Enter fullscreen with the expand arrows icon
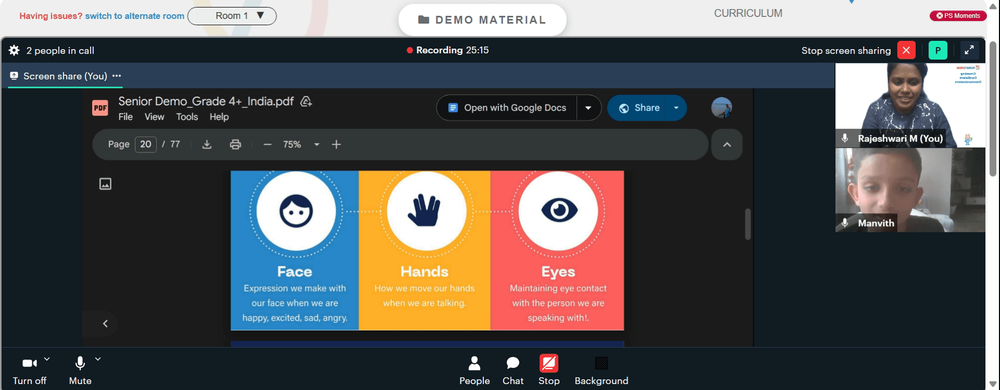1000x390 pixels. tap(969, 50)
